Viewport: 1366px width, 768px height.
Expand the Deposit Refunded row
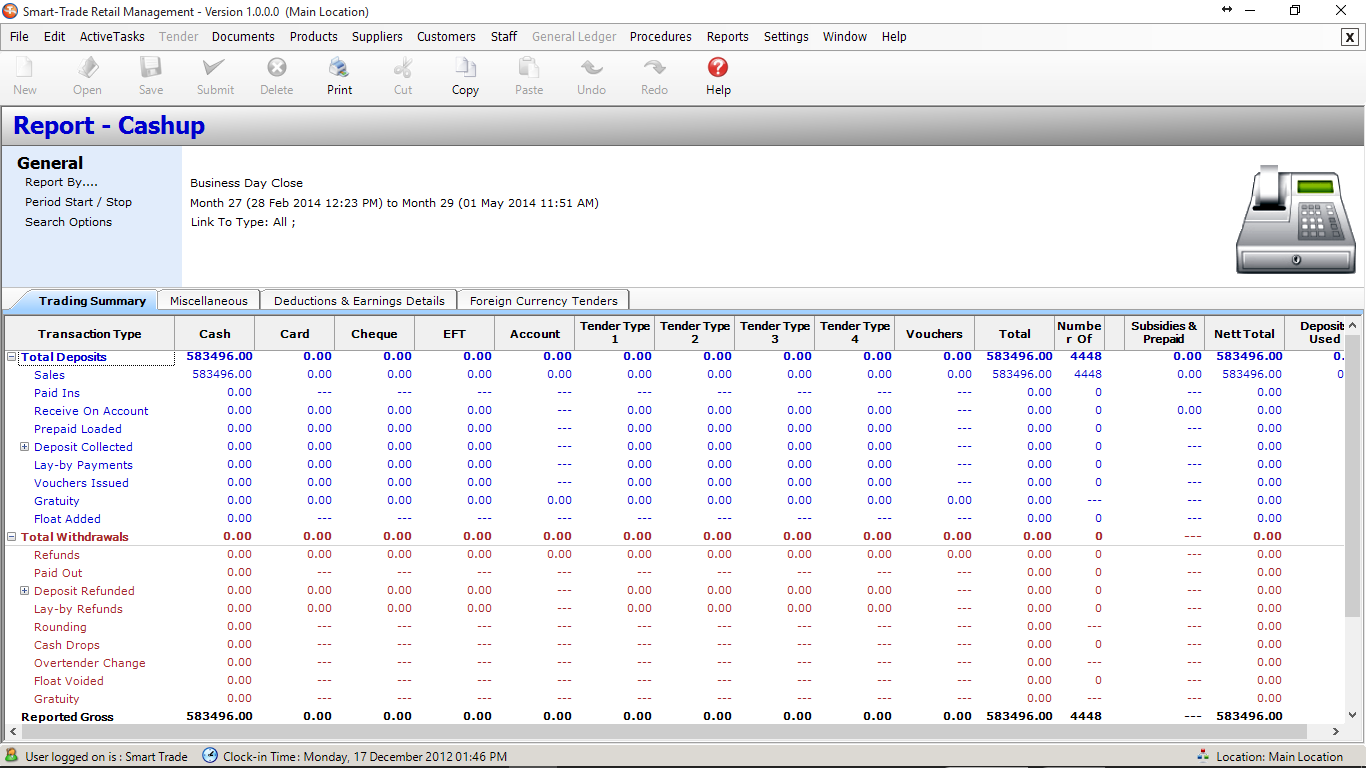[x=25, y=591]
